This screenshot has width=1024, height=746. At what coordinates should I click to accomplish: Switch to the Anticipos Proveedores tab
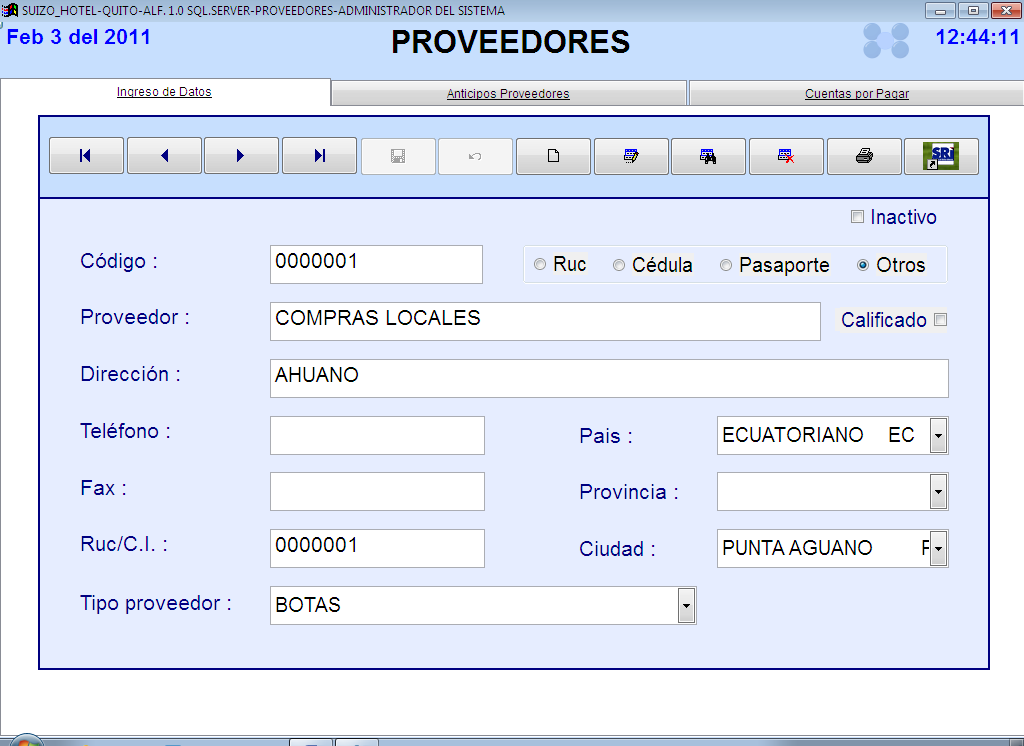(508, 94)
